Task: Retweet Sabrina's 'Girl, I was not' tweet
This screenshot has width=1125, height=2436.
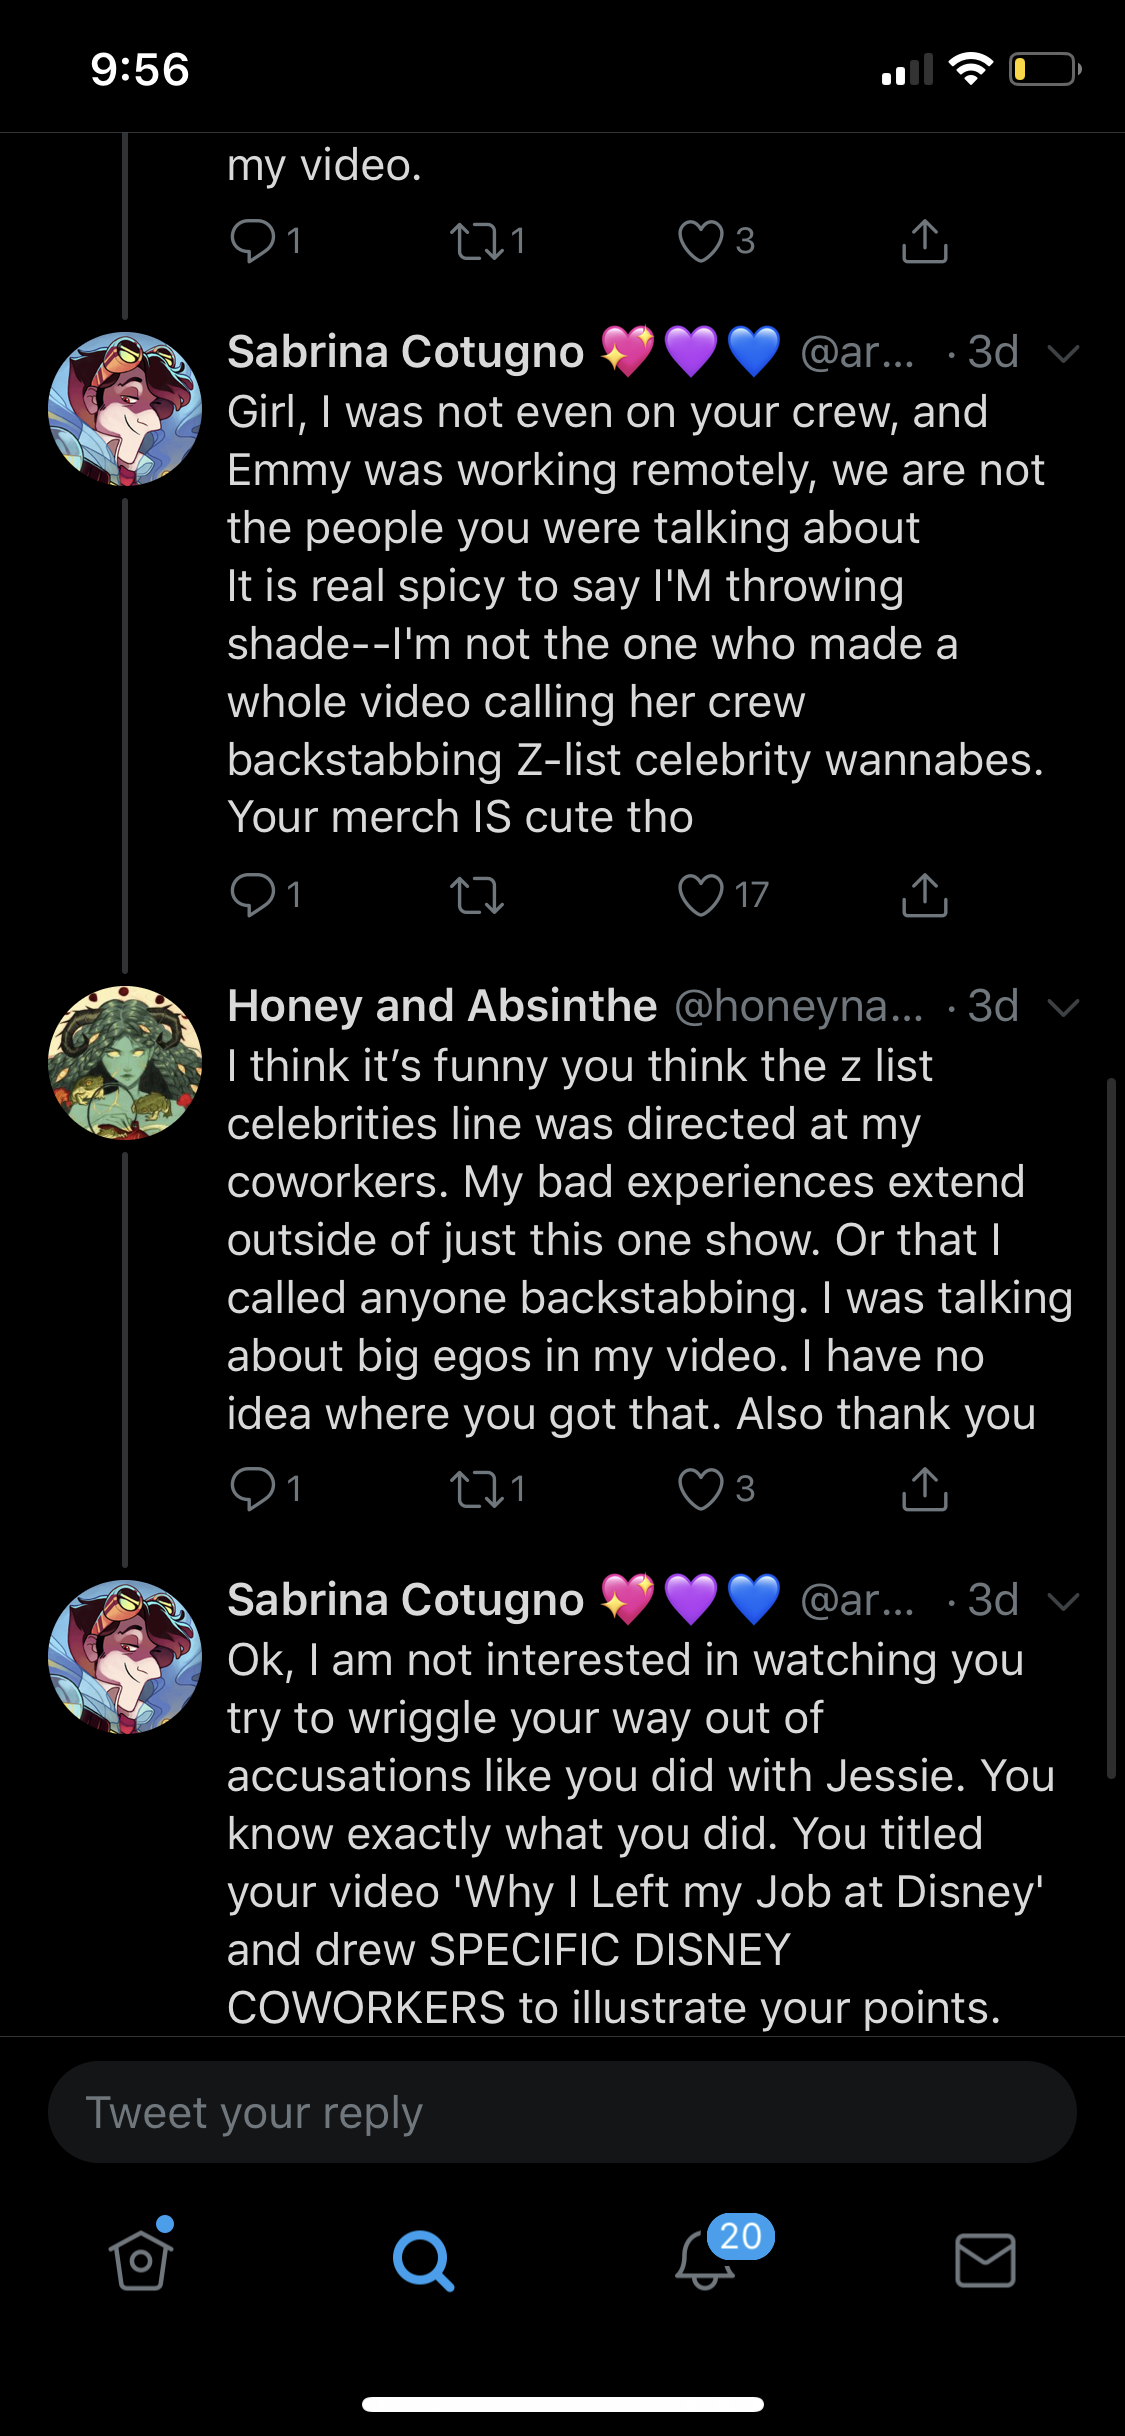Action: [x=477, y=895]
